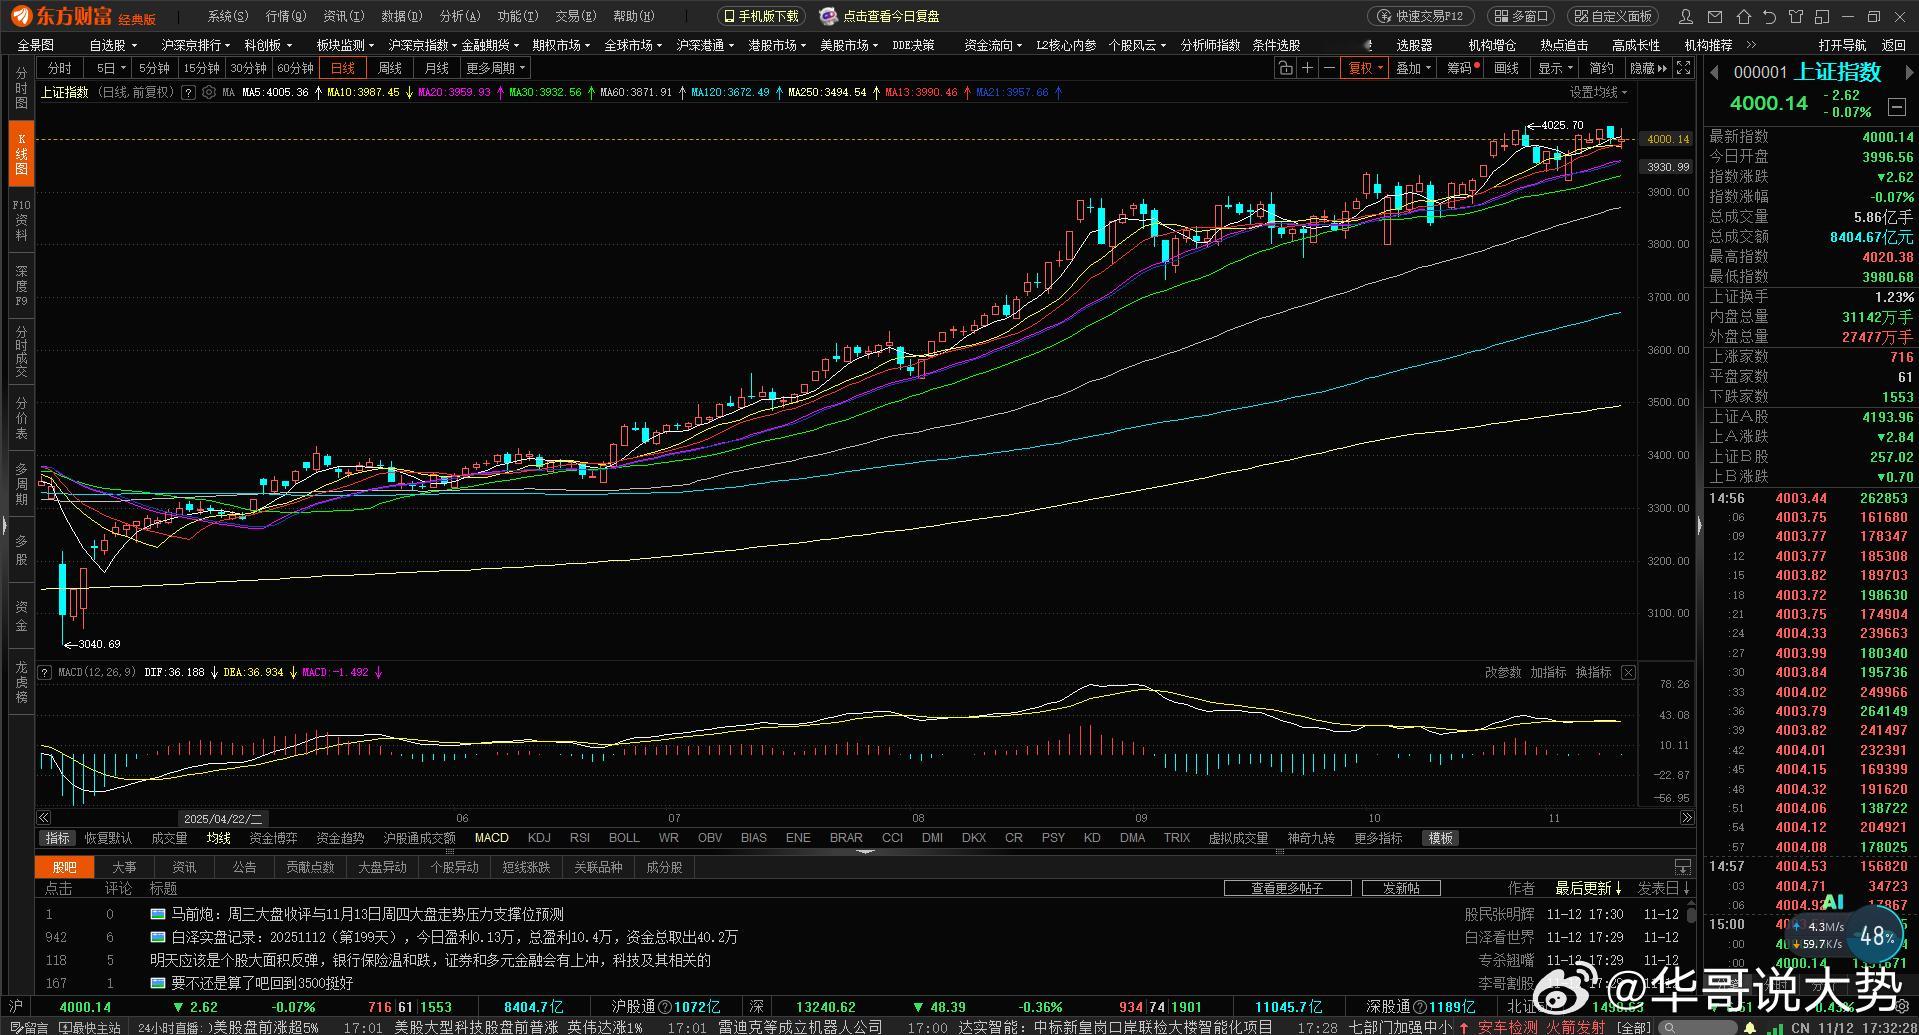The width and height of the screenshot is (1919, 1035).
Task: Switch chart period to 月线
Action: click(436, 68)
